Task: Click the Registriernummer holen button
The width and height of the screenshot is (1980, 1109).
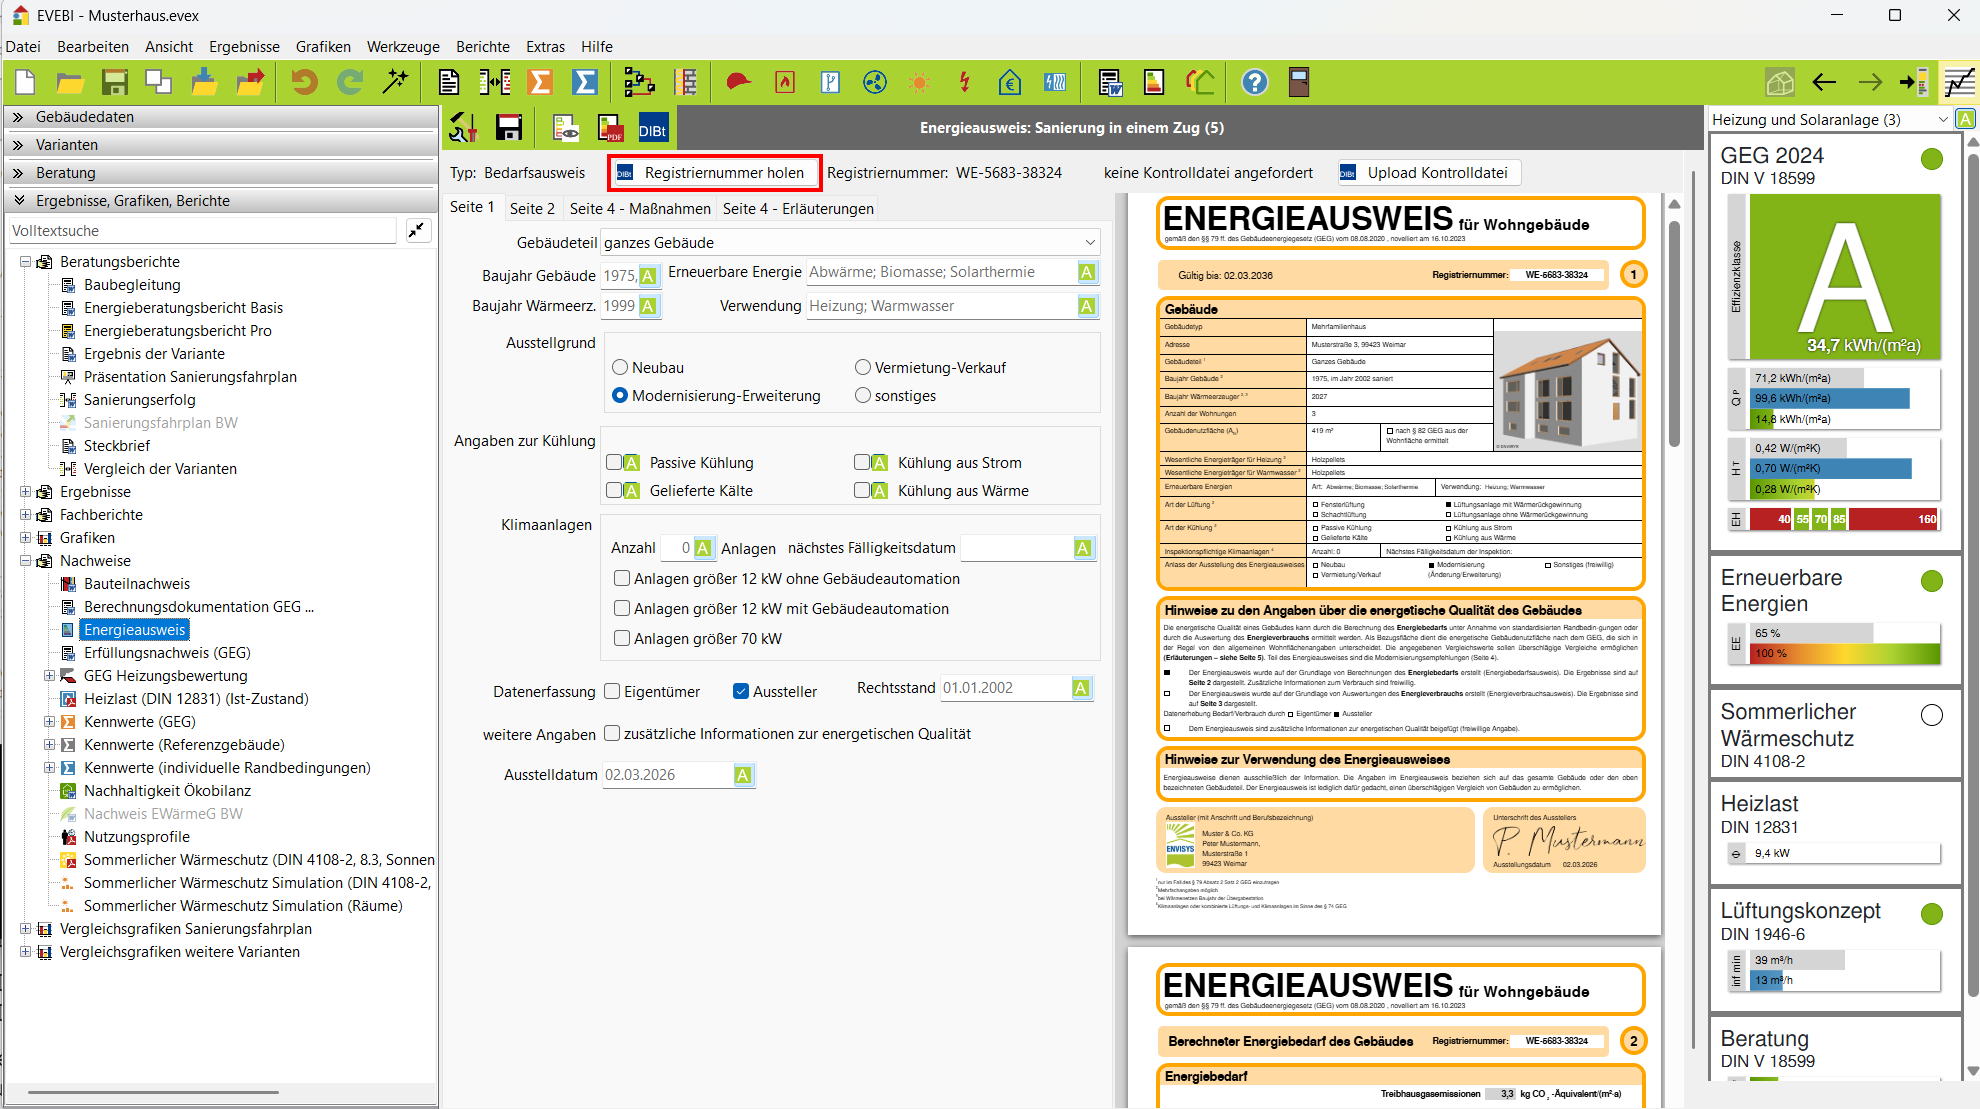Action: click(714, 172)
